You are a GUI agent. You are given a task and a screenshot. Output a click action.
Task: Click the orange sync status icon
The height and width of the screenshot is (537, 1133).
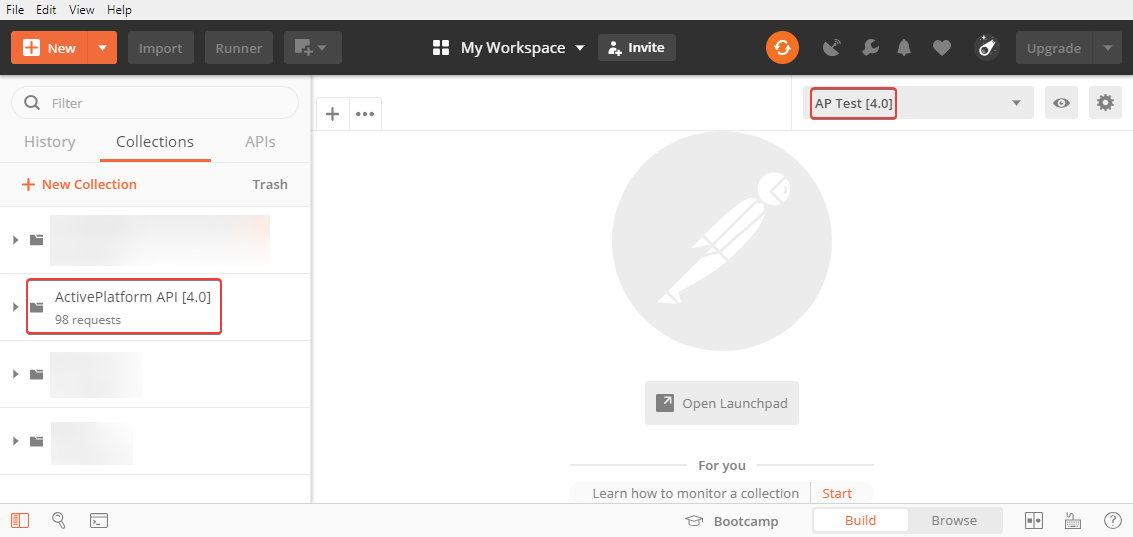pyautogui.click(x=782, y=48)
